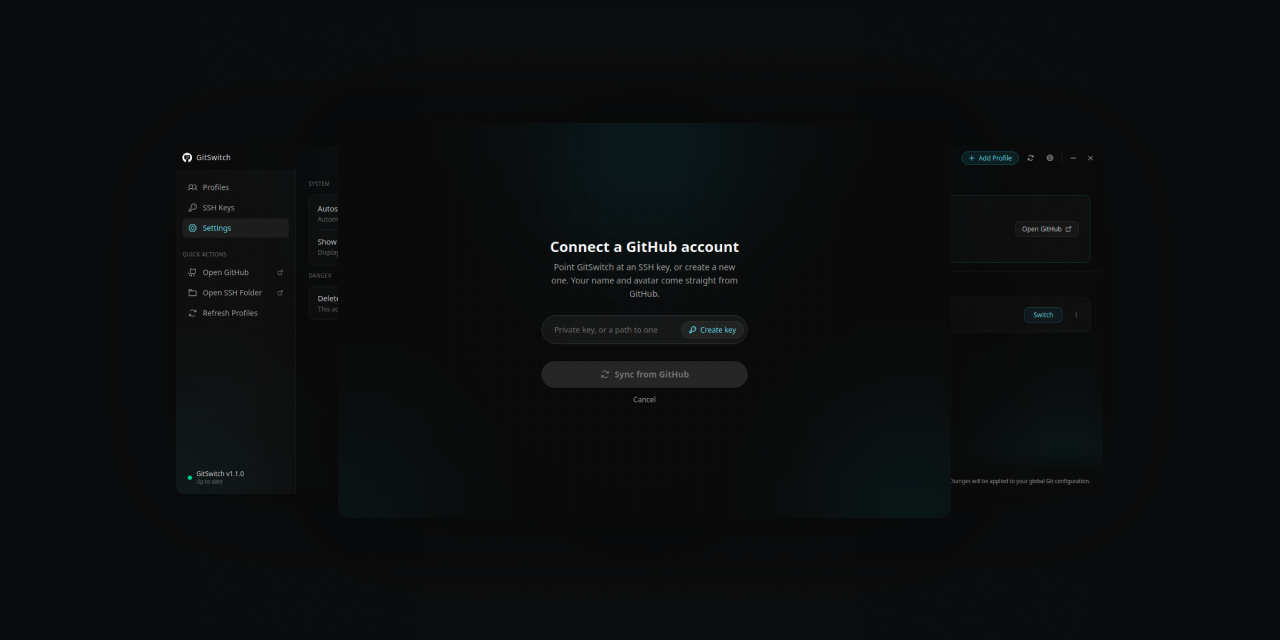This screenshot has height=640, width=1280.
Task: Click the Open SSH Folder folder icon
Action: (193, 293)
